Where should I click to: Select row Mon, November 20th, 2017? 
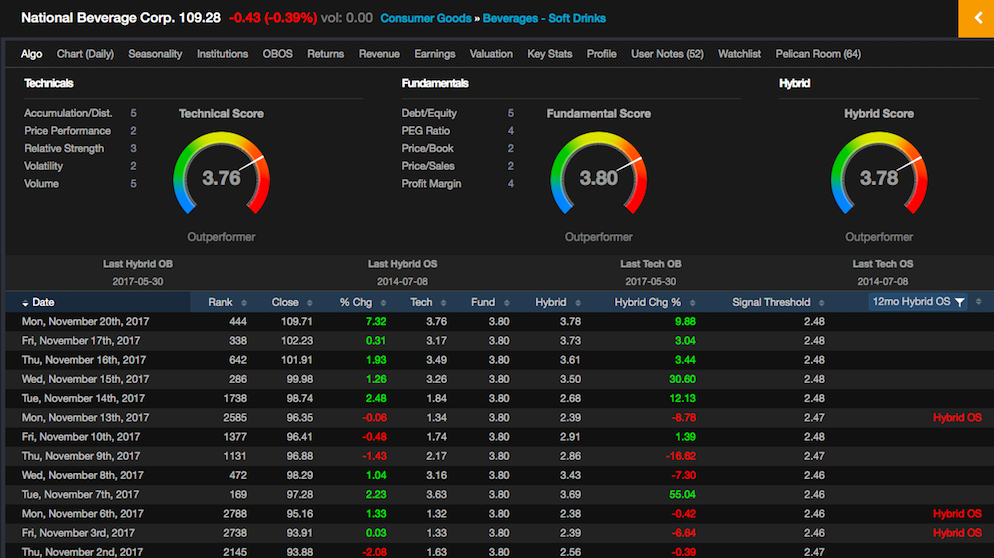(x=500, y=321)
